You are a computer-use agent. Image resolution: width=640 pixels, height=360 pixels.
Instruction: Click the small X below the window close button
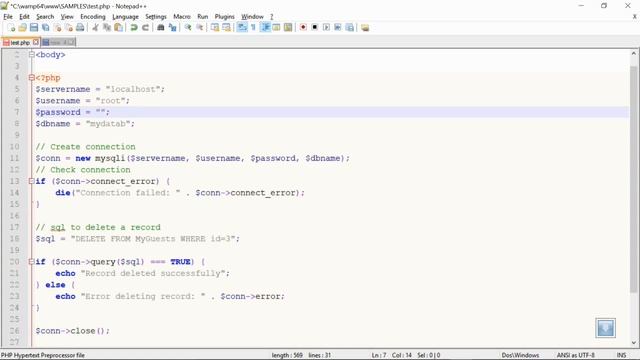pyautogui.click(x=635, y=17)
